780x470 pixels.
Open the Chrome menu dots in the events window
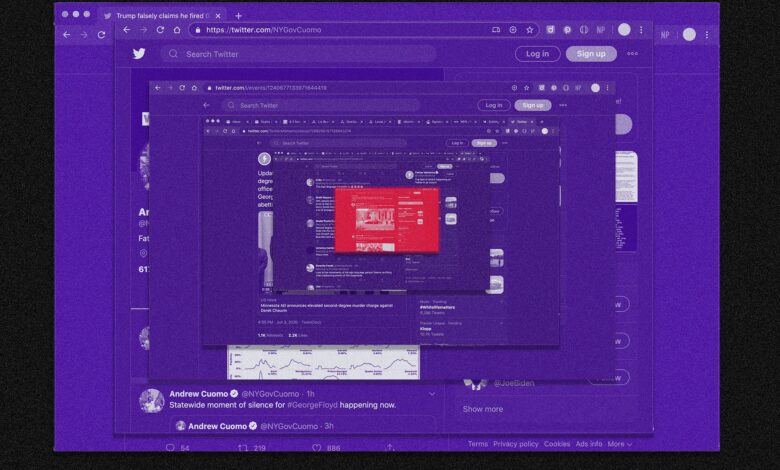tap(607, 88)
